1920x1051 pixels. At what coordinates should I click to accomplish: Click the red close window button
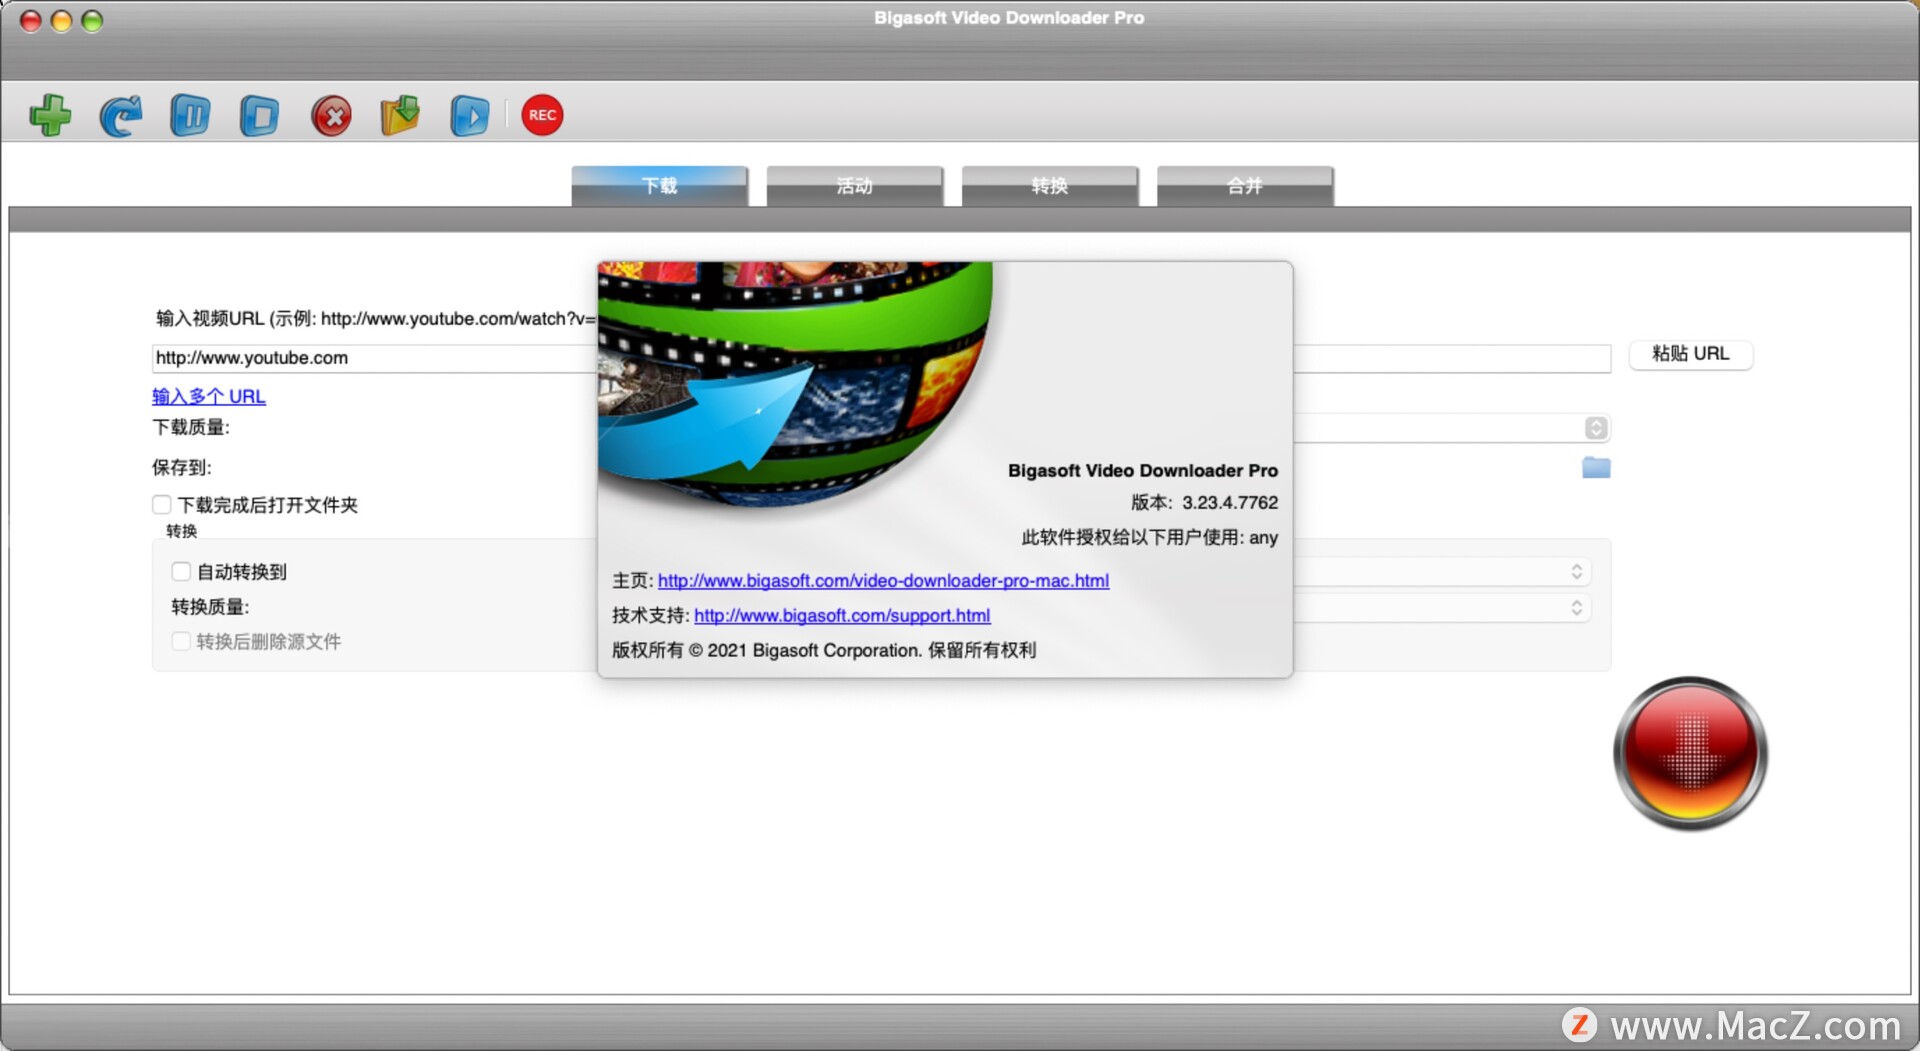click(31, 21)
